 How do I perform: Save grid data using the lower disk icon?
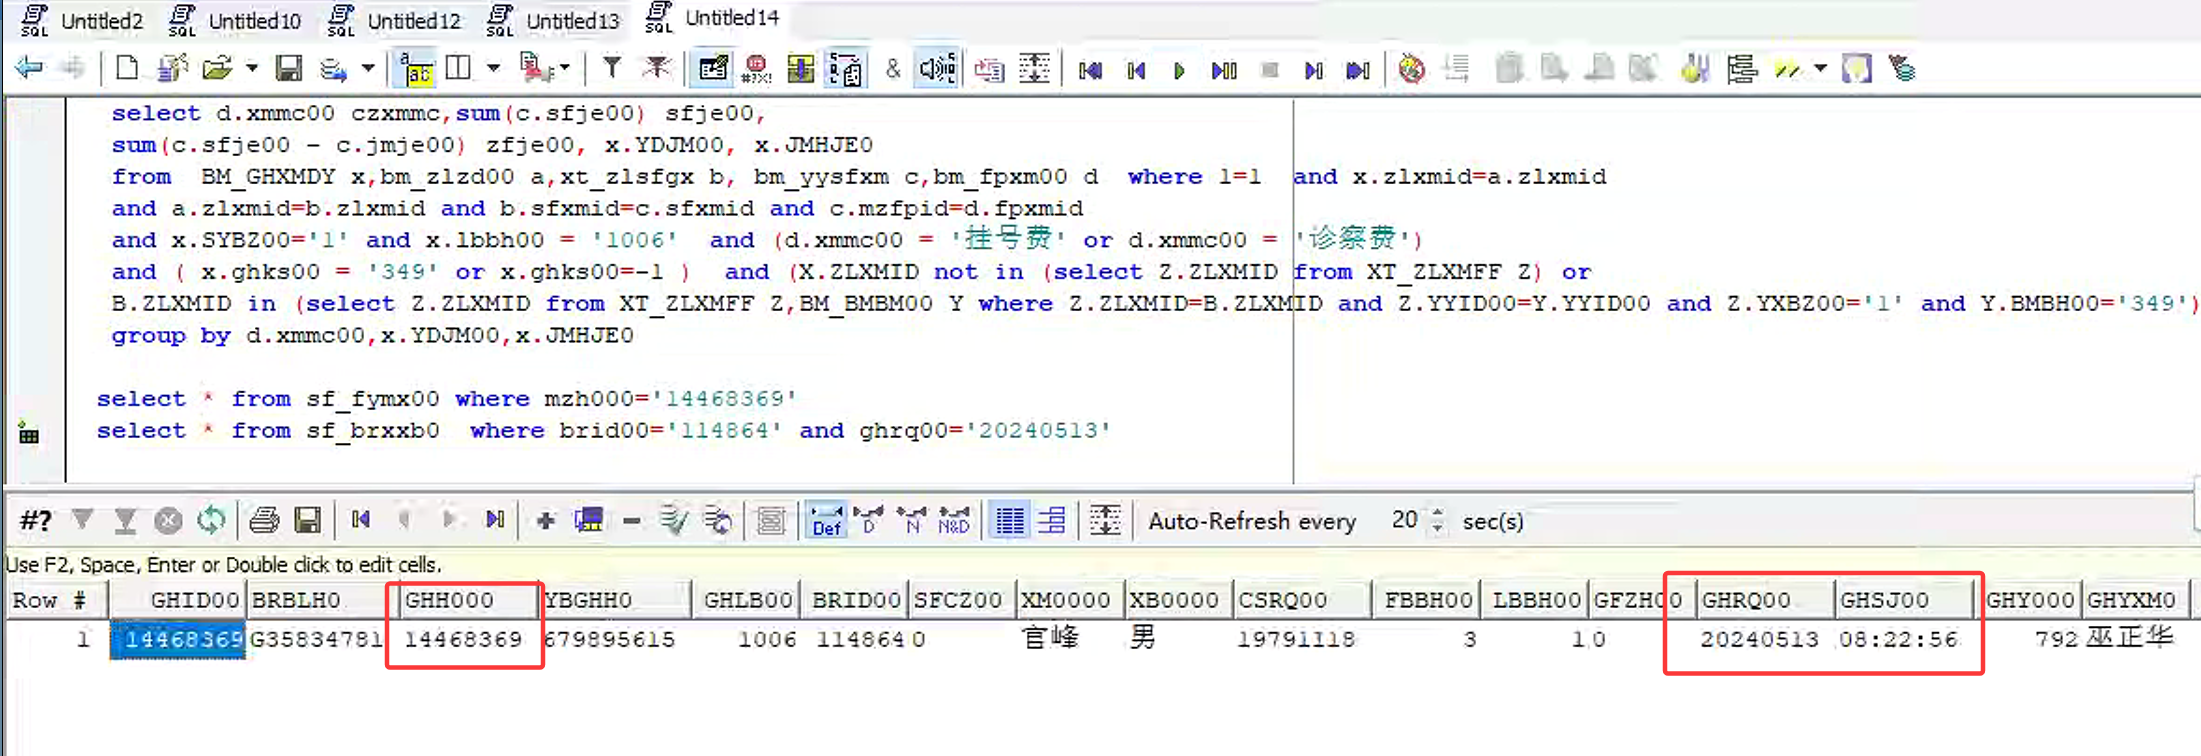(x=307, y=520)
